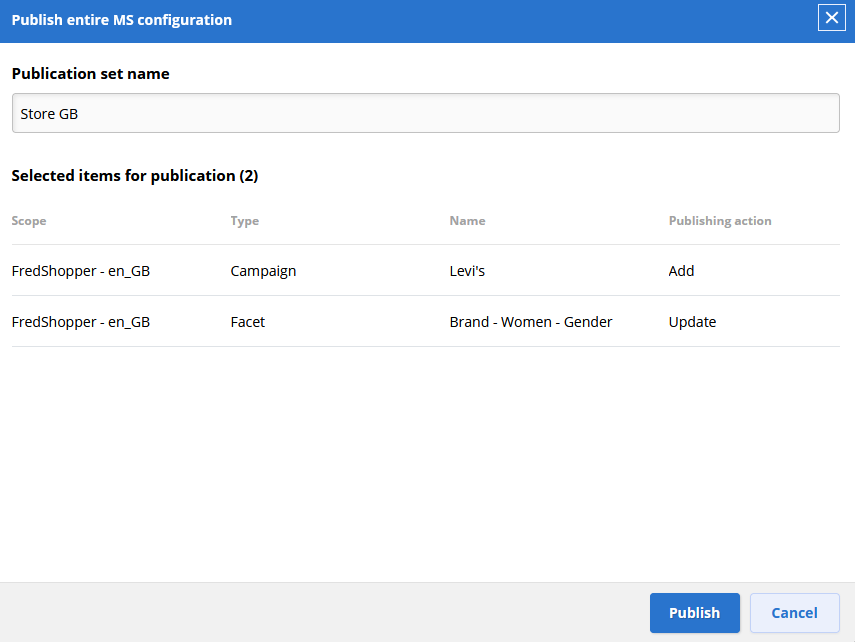Click the Levi's name cell

pyautogui.click(x=467, y=270)
